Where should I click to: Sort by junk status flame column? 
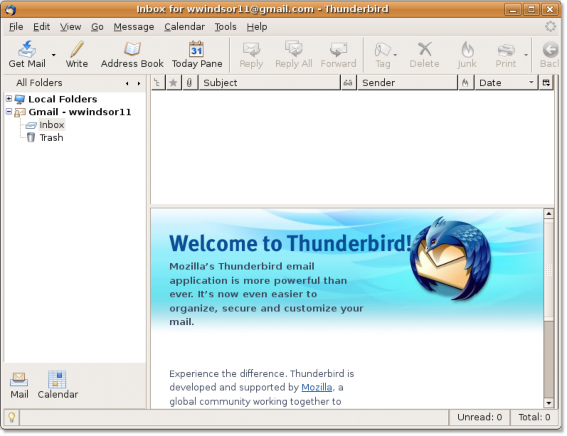[x=466, y=83]
